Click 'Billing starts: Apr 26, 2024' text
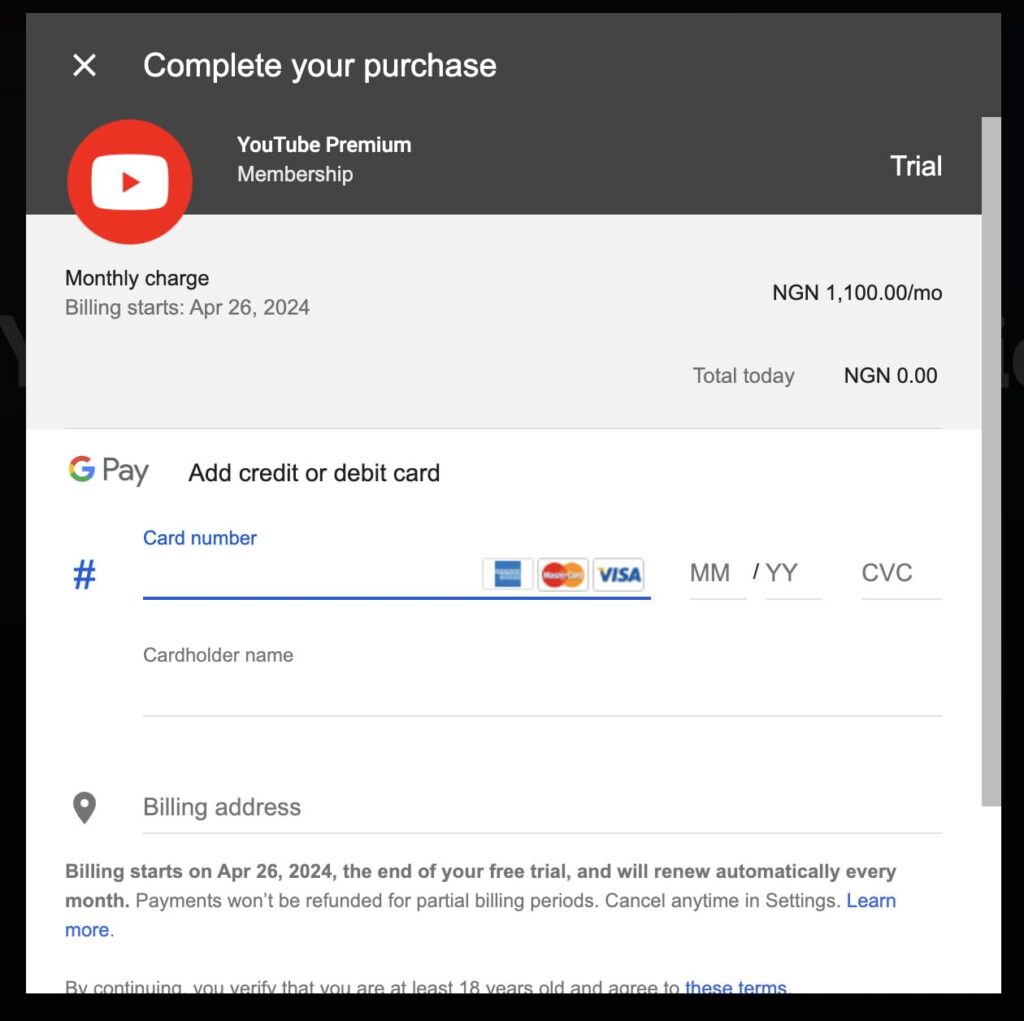This screenshot has height=1021, width=1024. 187,308
